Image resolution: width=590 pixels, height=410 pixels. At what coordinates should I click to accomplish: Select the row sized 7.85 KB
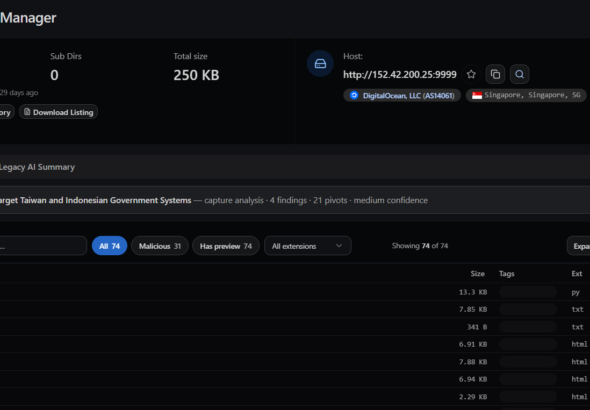pyautogui.click(x=295, y=310)
